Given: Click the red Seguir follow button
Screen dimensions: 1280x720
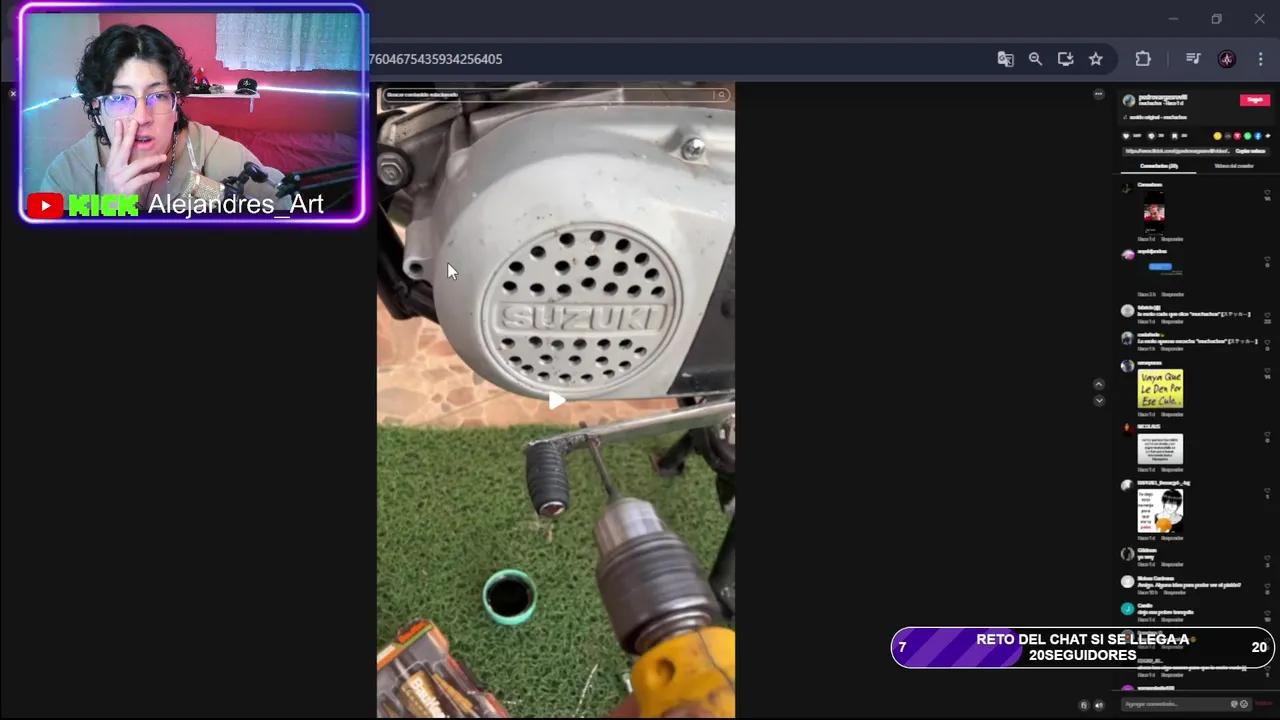Looking at the screenshot, I should [x=1255, y=100].
